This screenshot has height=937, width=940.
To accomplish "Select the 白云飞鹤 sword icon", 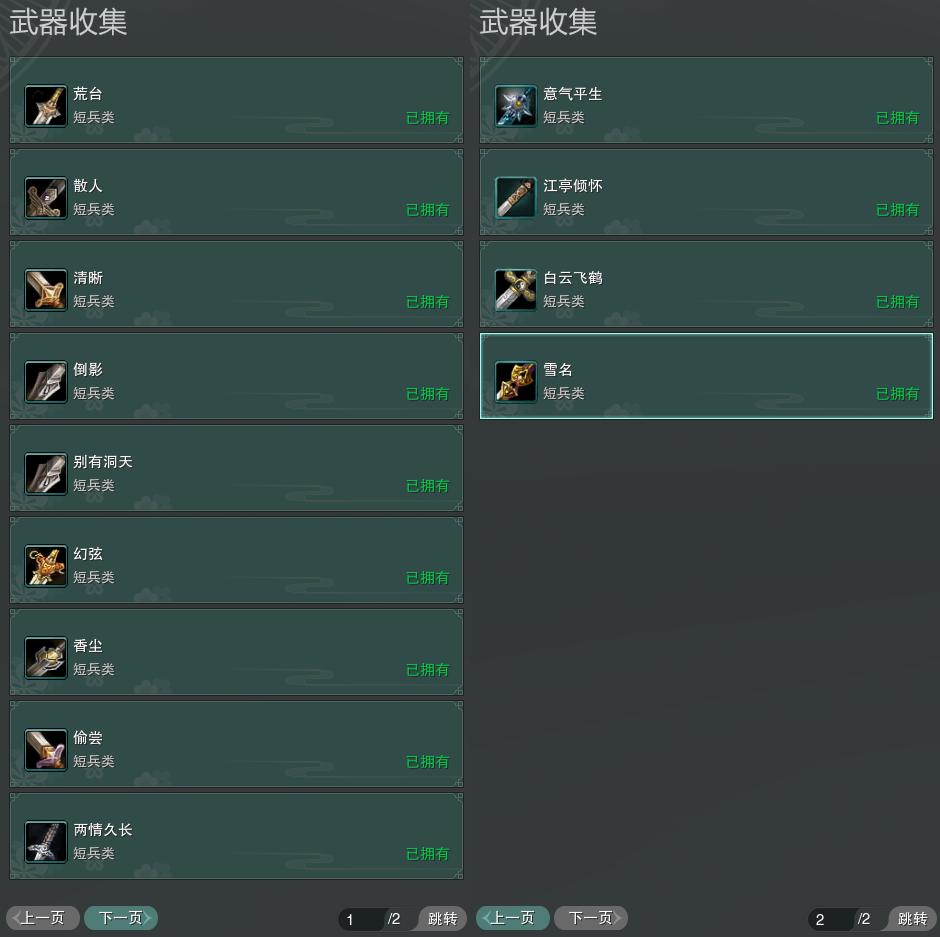I will (x=516, y=290).
